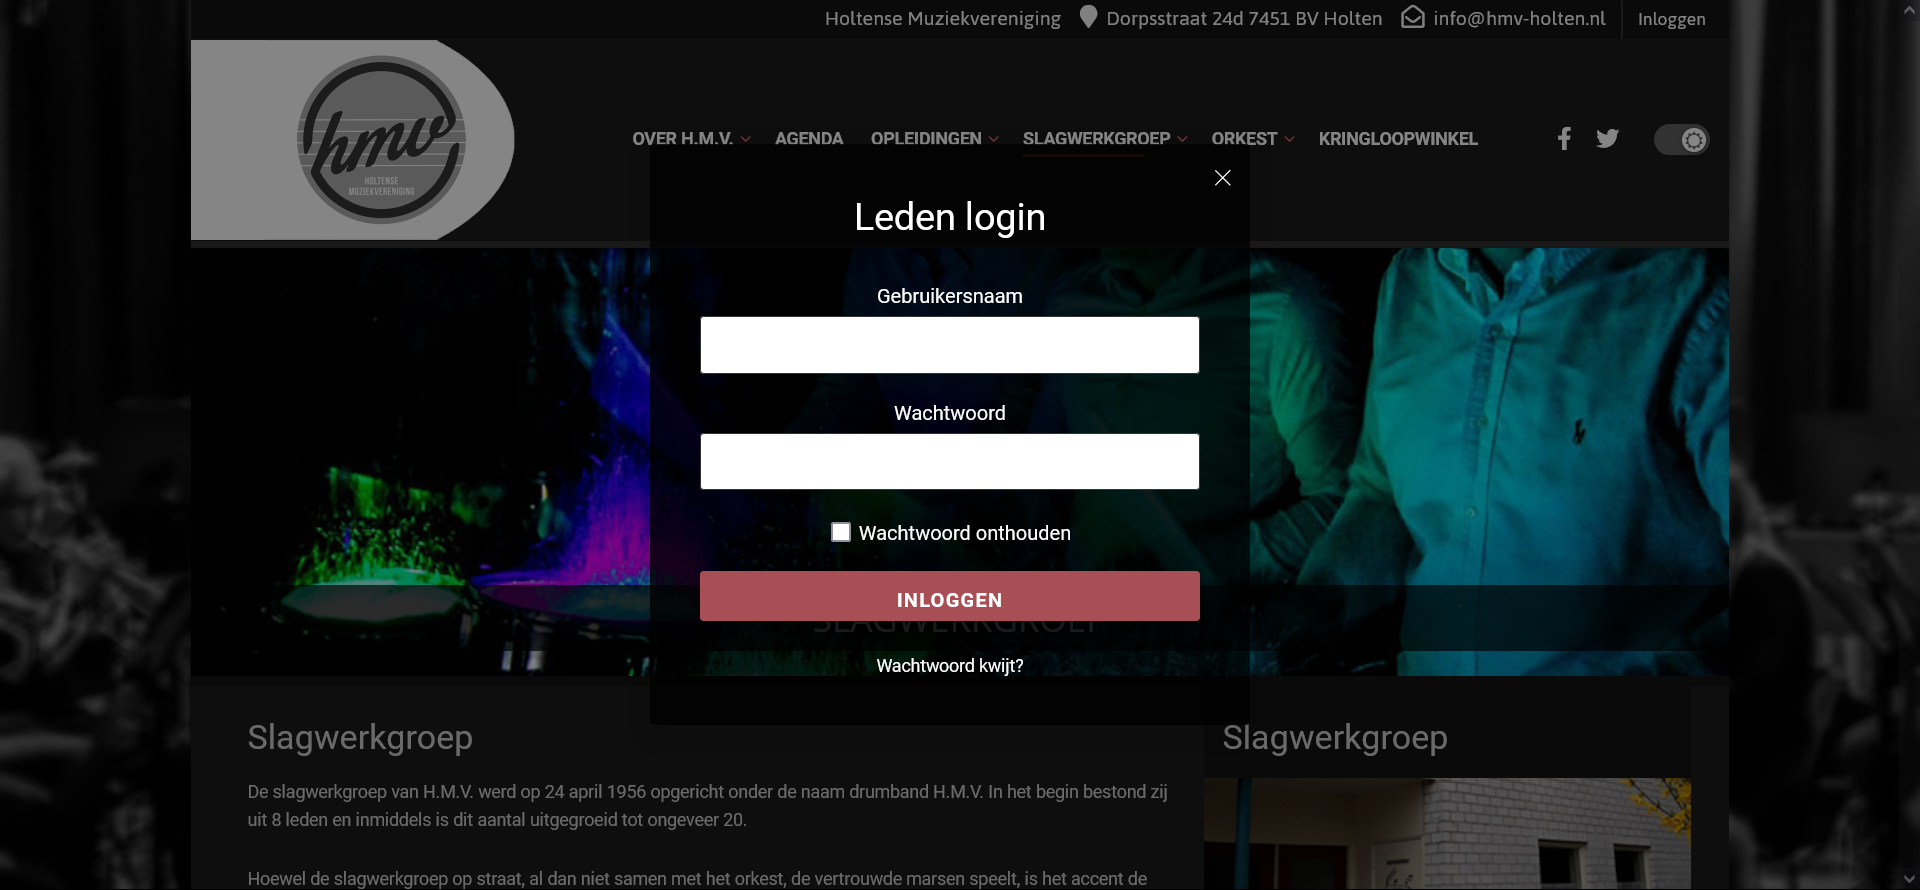Expand the OPLEIDINGEN menu chevron
Viewport: 1920px width, 890px height.
(x=994, y=140)
